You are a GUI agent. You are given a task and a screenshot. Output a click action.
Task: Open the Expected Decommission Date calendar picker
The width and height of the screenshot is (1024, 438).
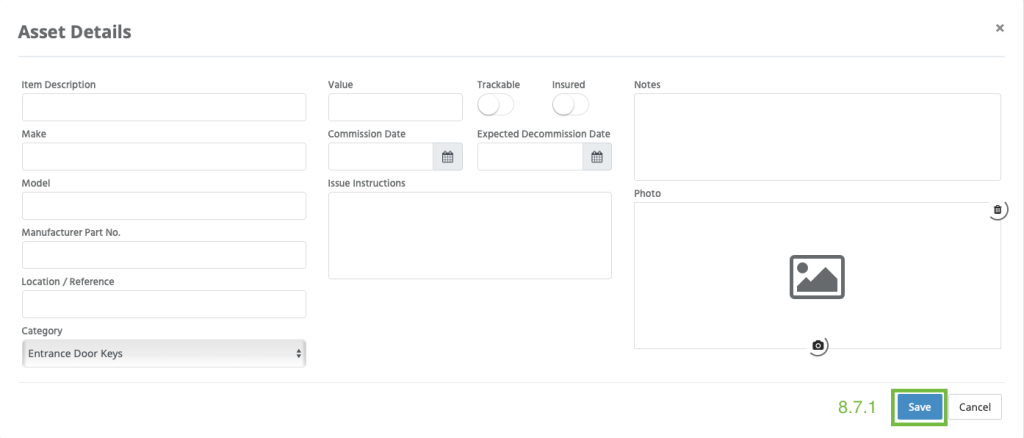[597, 157]
